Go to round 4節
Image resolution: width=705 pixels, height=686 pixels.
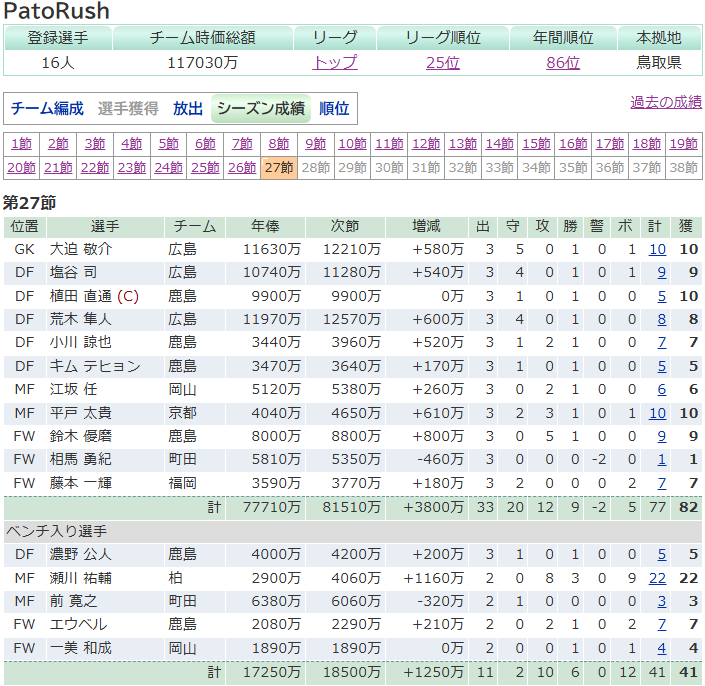click(x=132, y=144)
